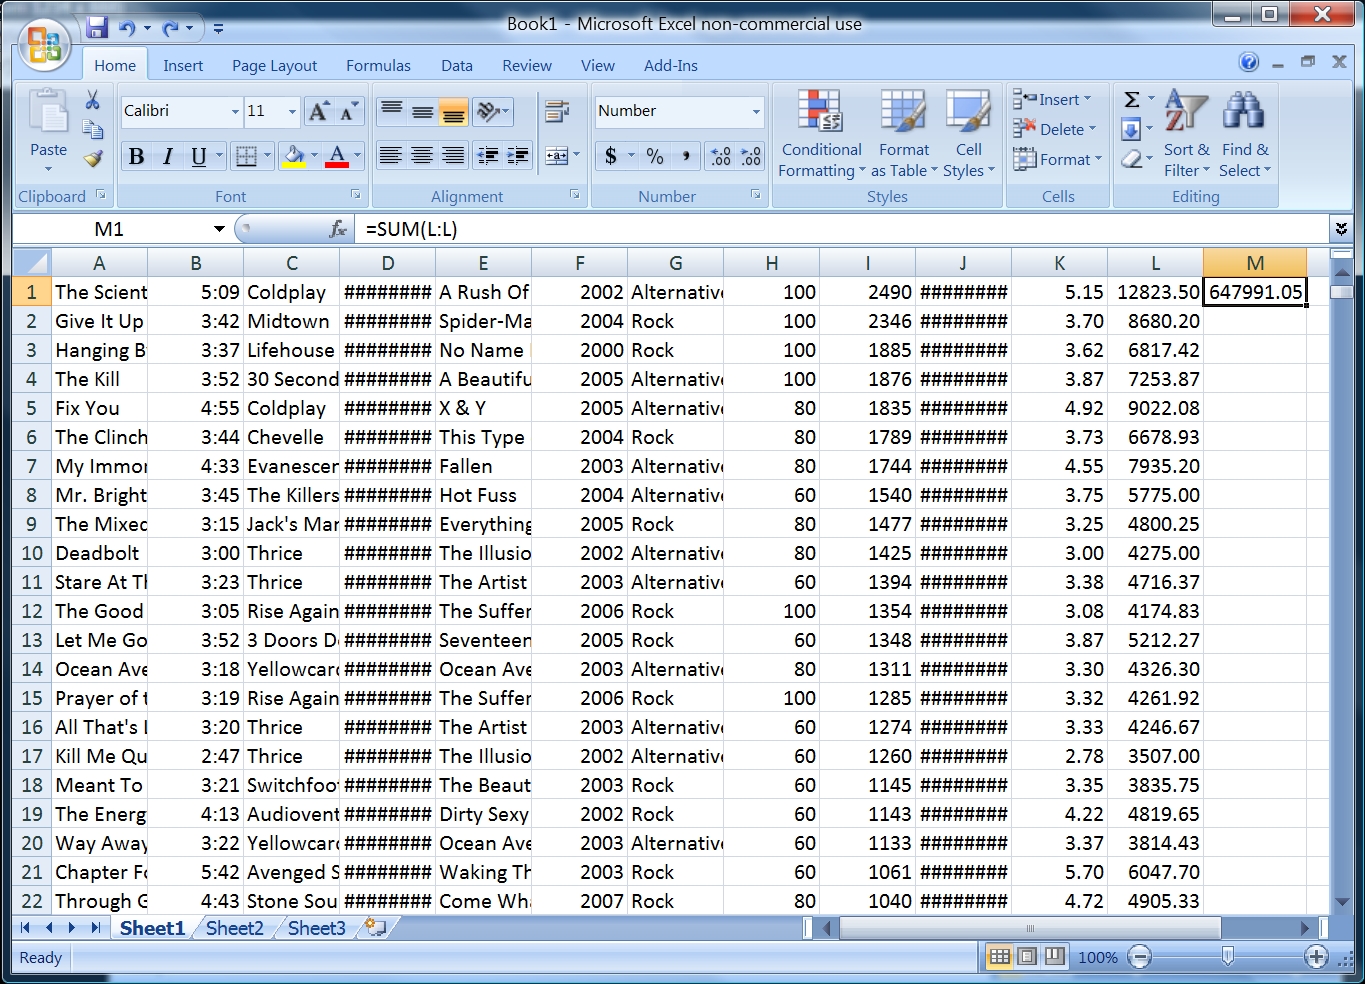Image resolution: width=1365 pixels, height=984 pixels.
Task: Click the Cut scissors icon
Action: click(x=93, y=100)
